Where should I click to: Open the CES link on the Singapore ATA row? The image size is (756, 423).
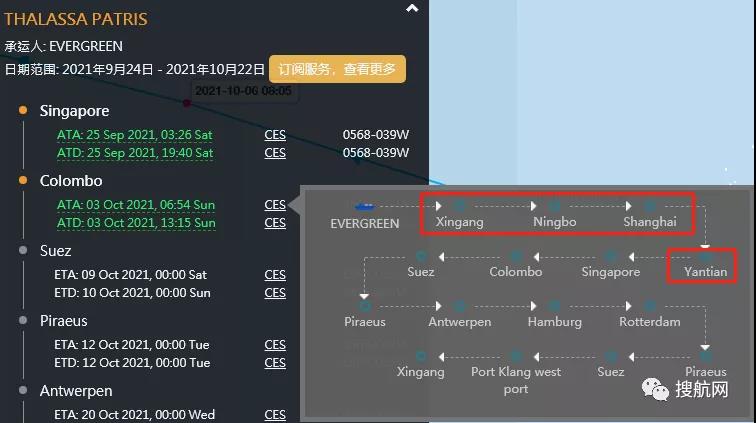(275, 135)
